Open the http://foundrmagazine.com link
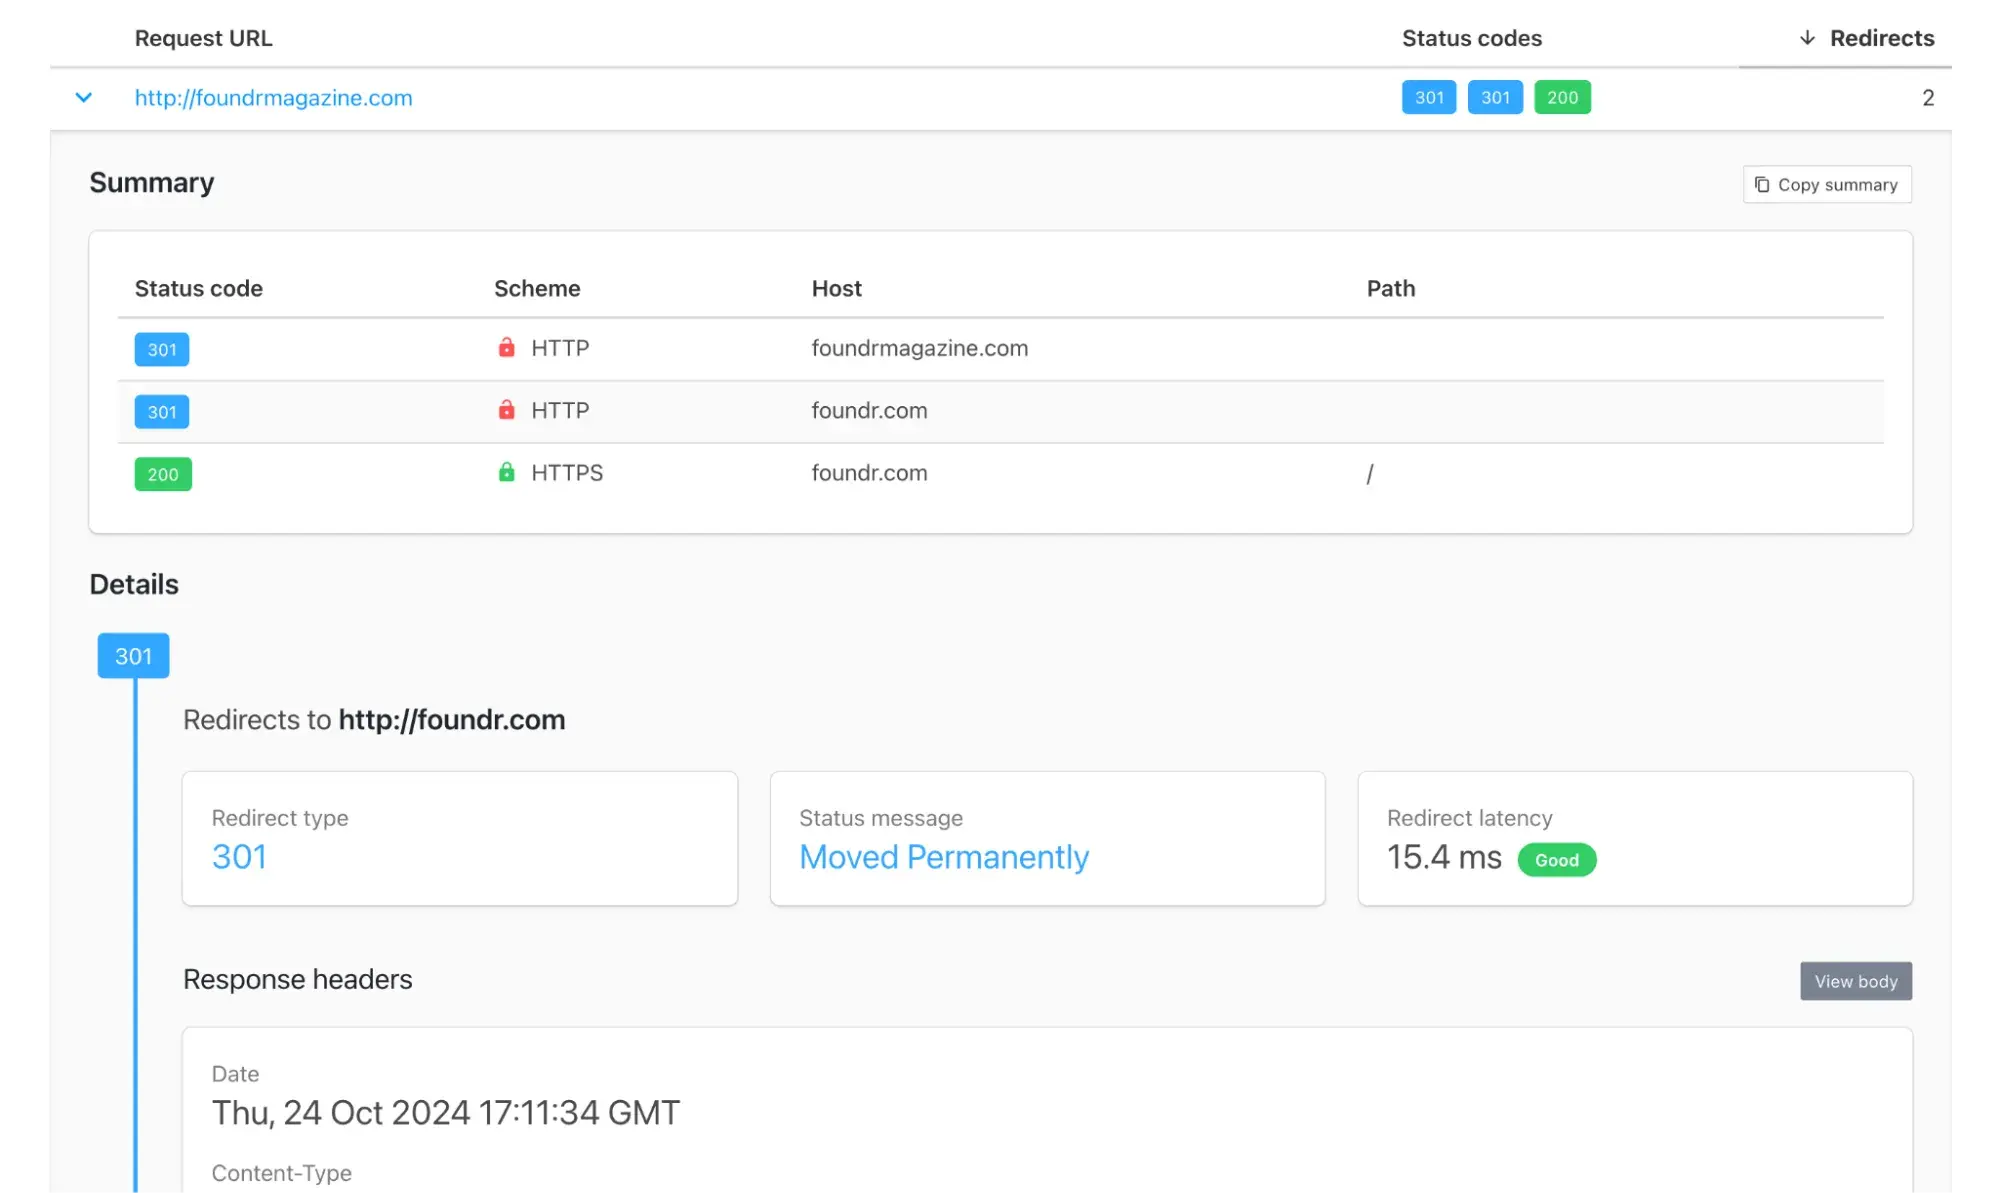 [273, 98]
